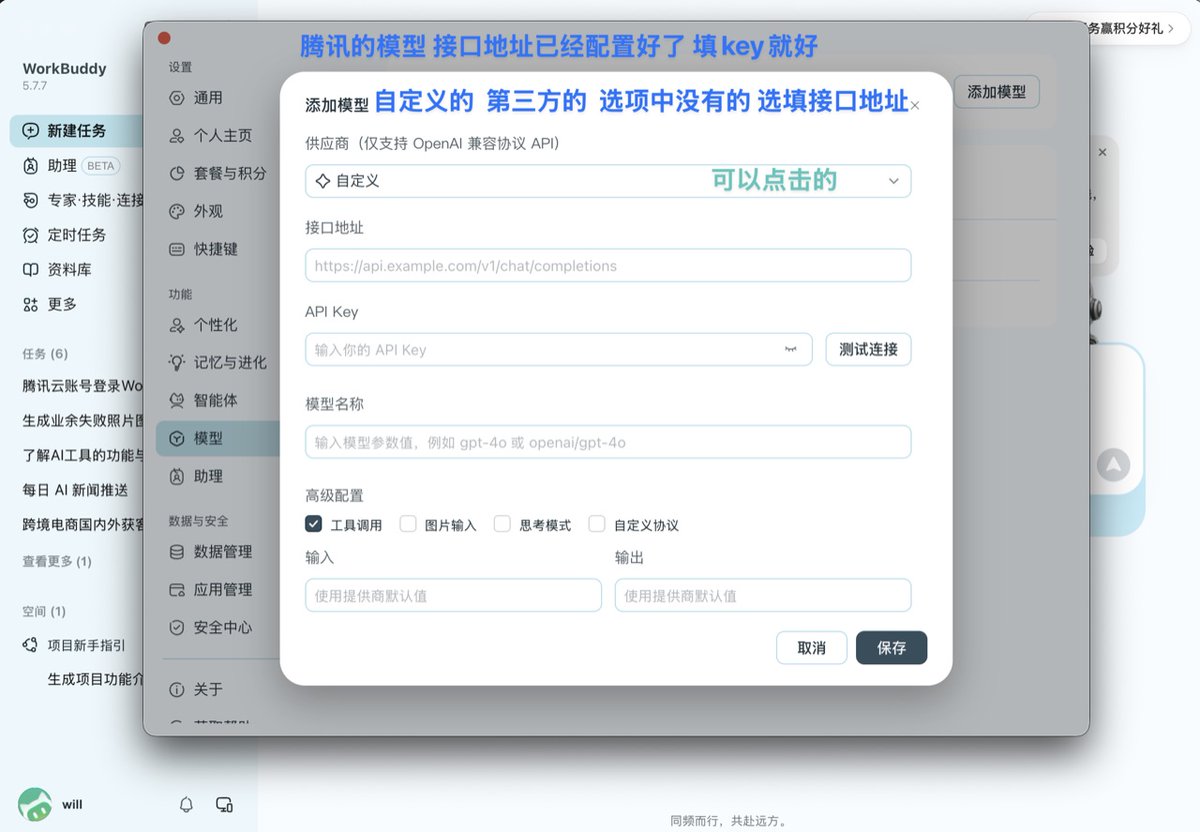Screen dimensions: 1200x832
Task: Click 取消 to cancel adding model
Action: 812,648
